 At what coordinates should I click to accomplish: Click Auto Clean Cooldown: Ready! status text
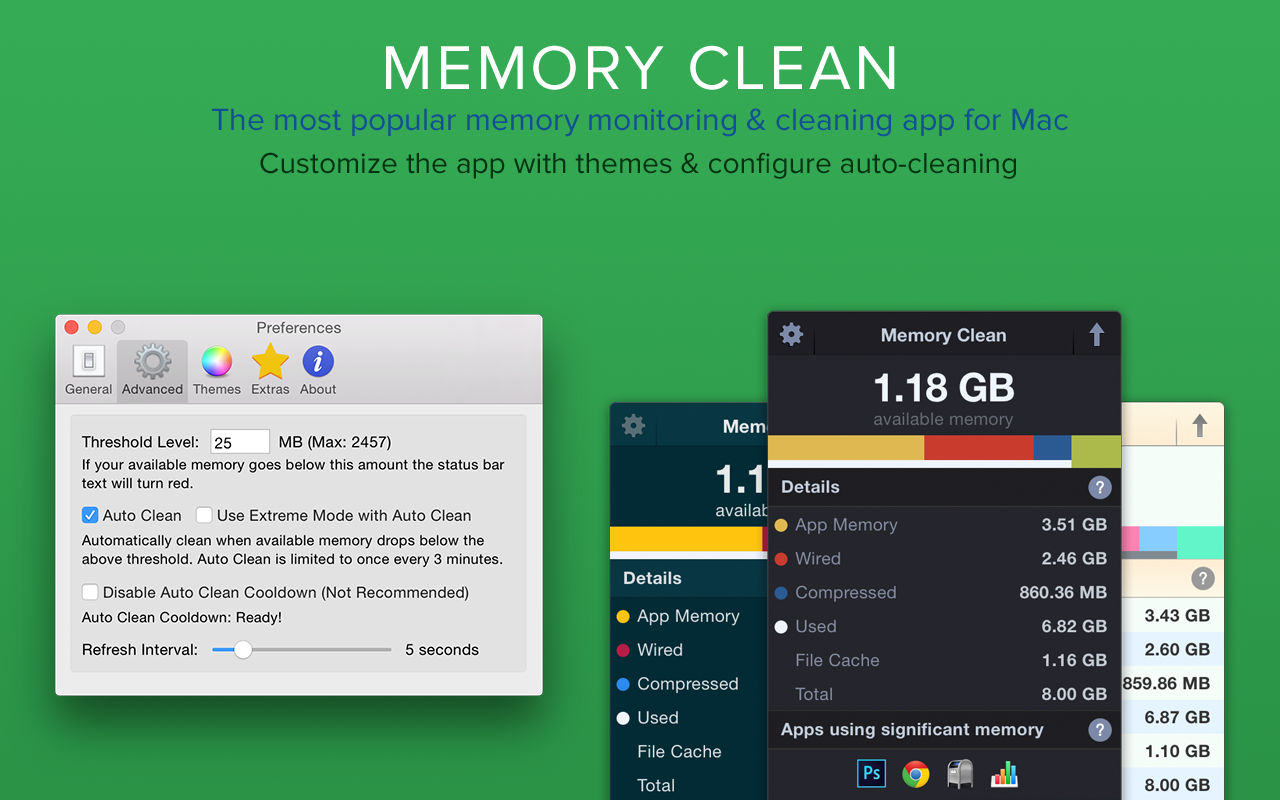click(182, 618)
